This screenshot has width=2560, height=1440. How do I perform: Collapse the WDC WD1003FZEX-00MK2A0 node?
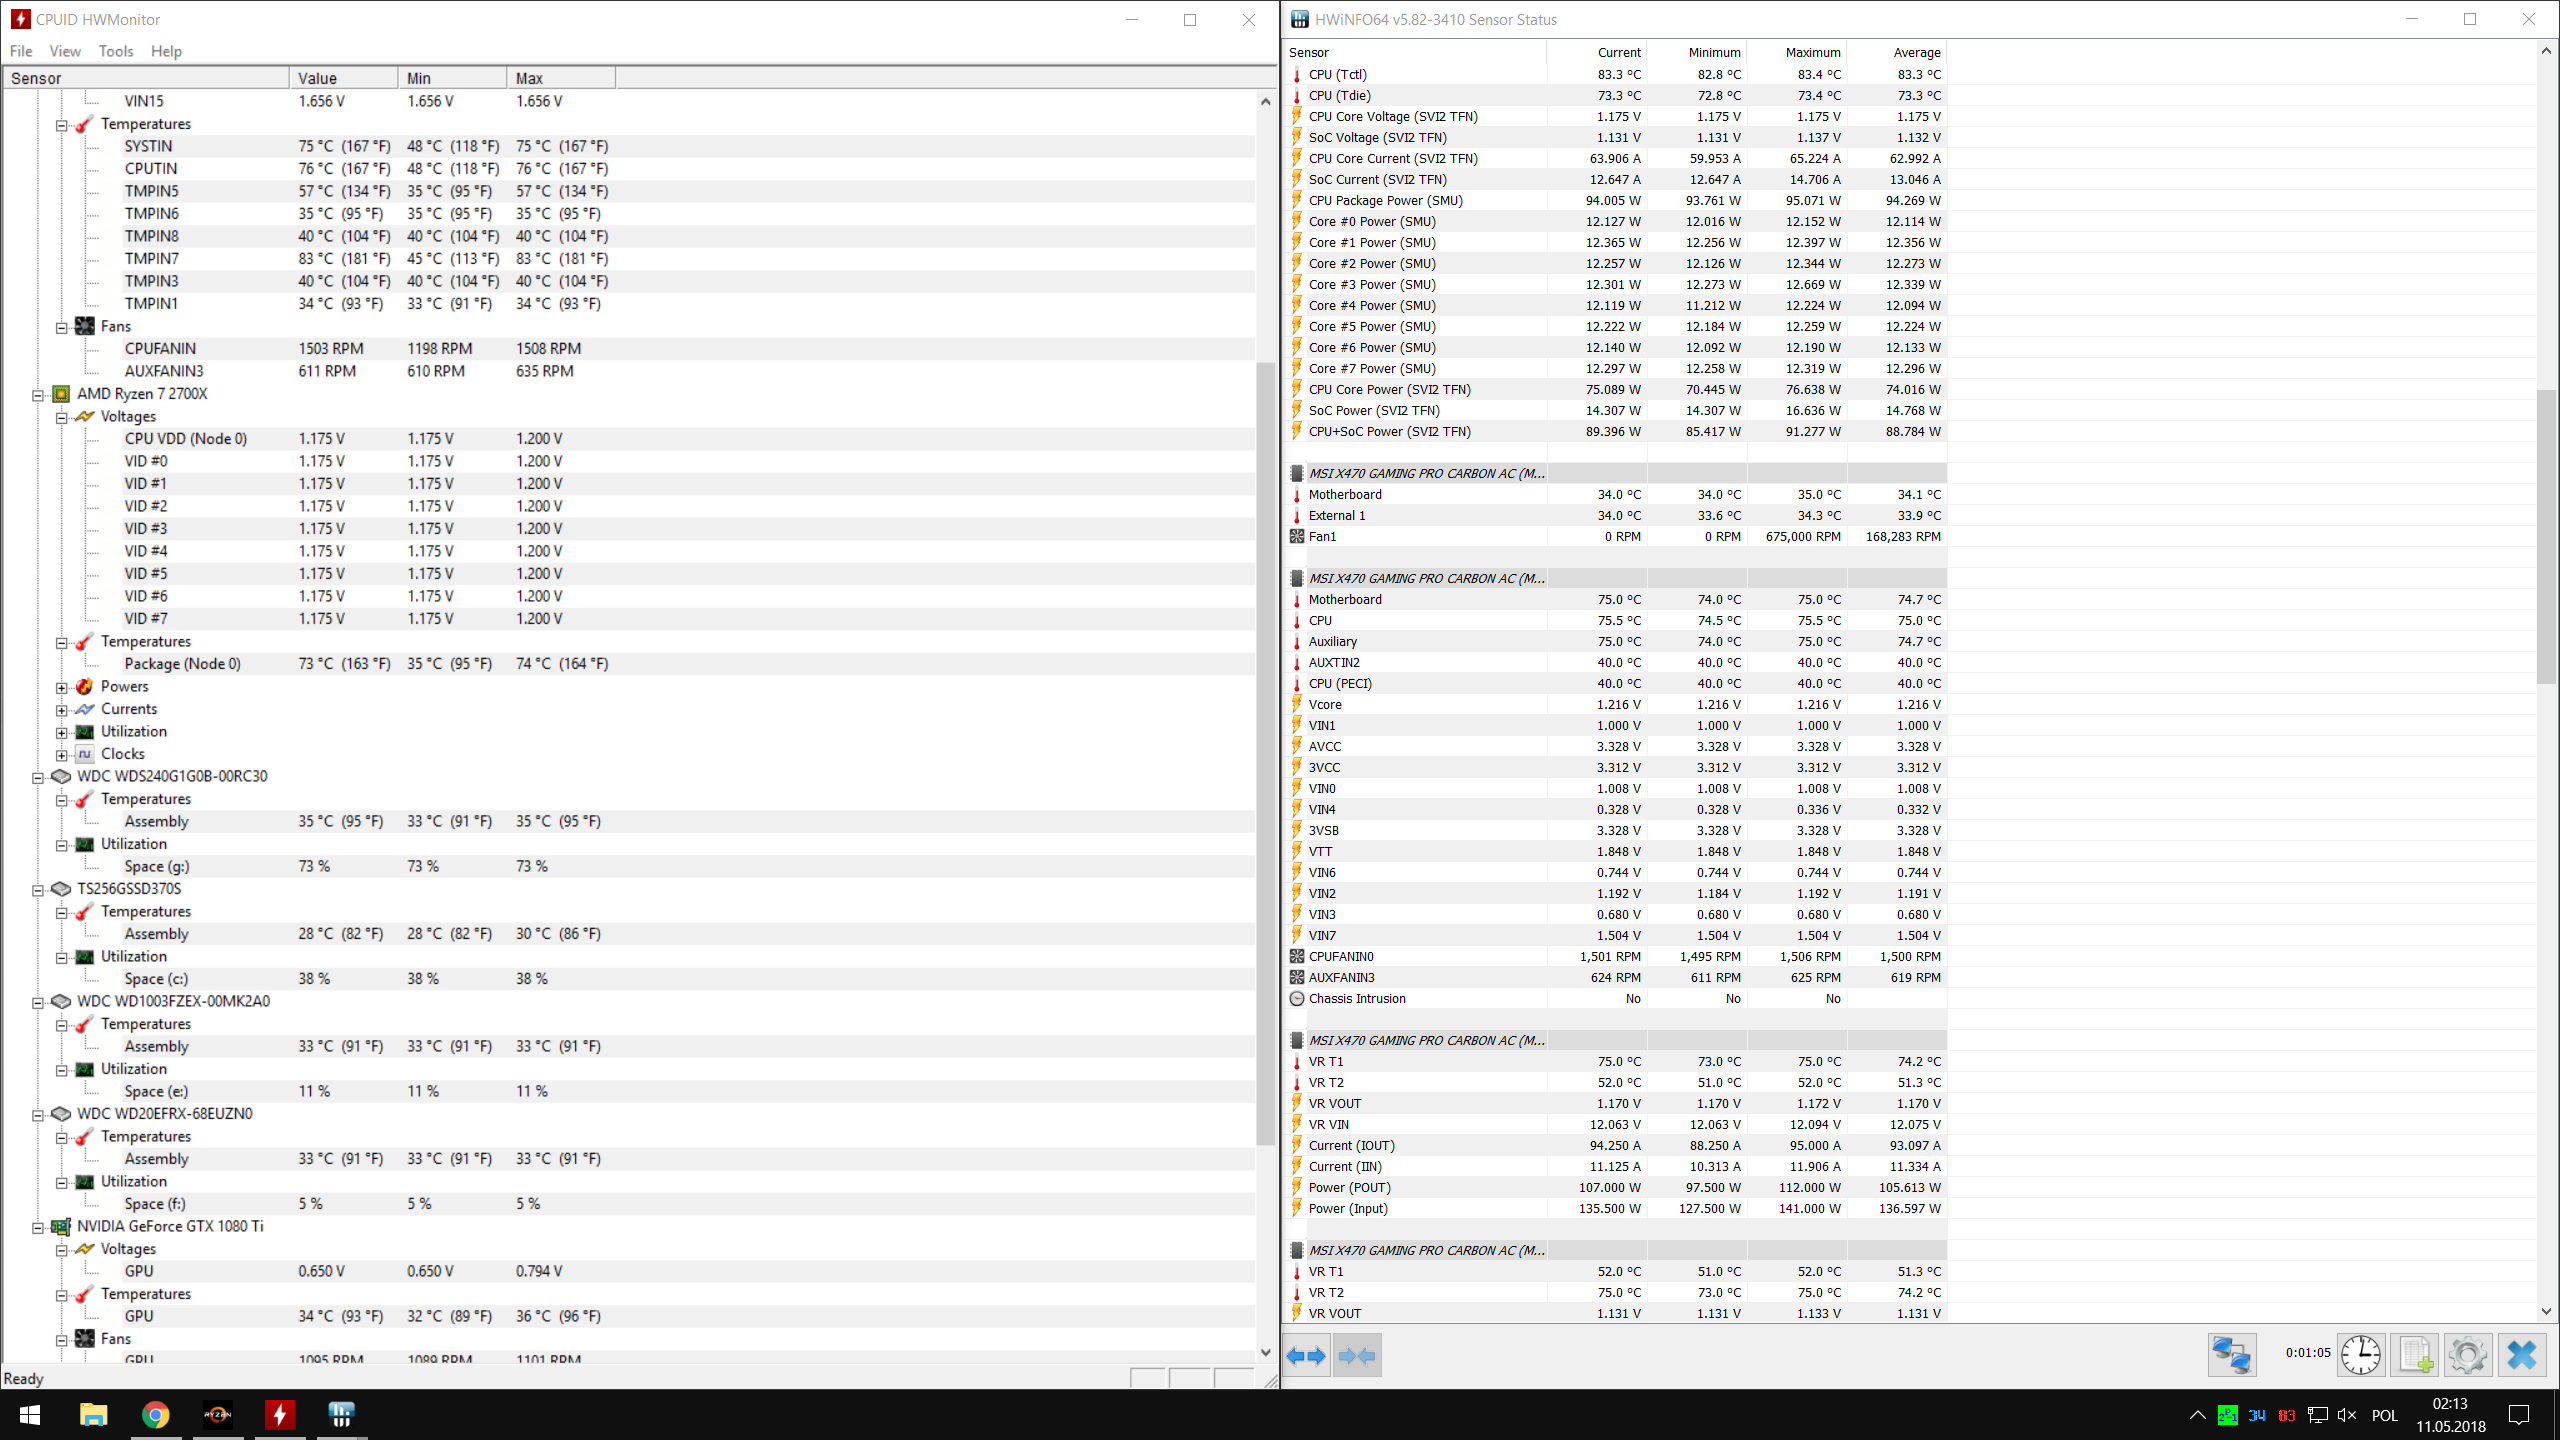click(38, 1002)
